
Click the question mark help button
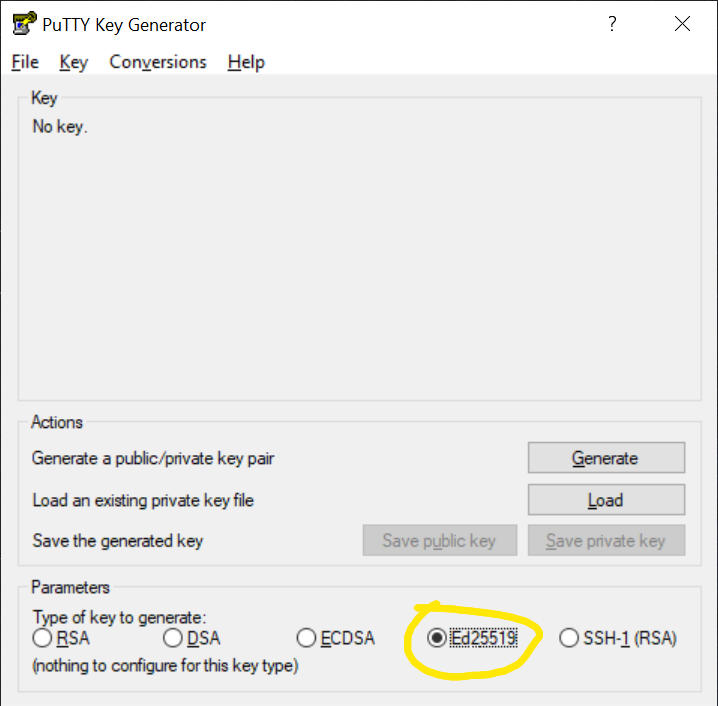[x=612, y=25]
